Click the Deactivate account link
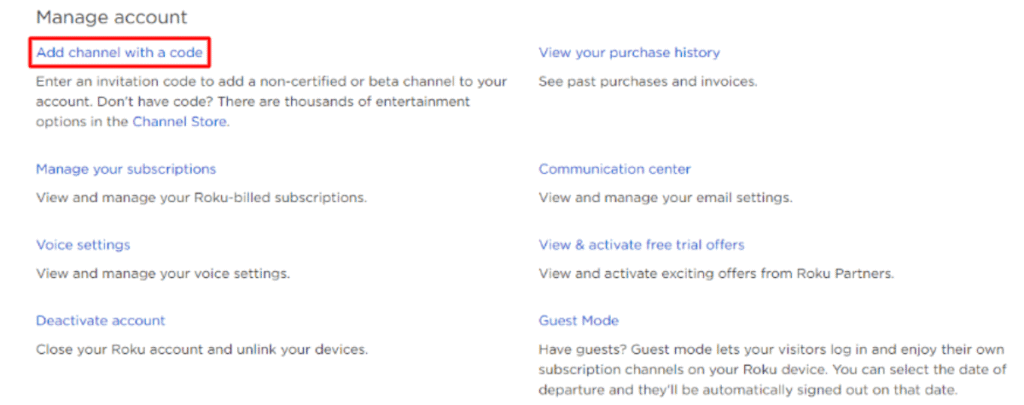This screenshot has height=405, width=1024. [x=101, y=321]
